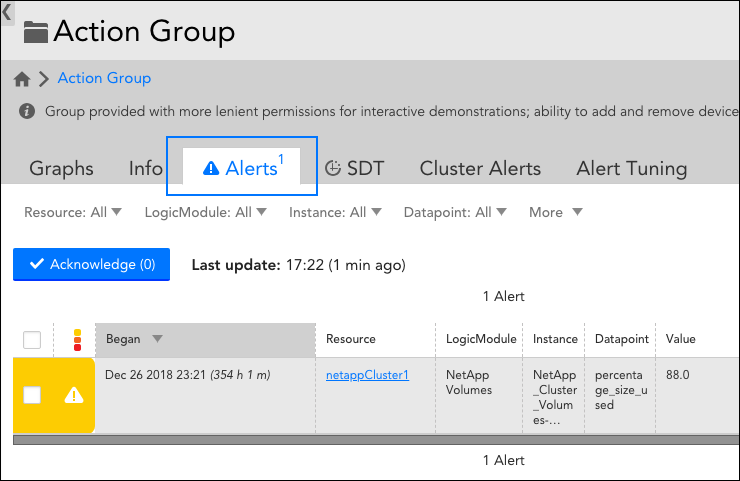Click the alert severity filter icon in table header
The image size is (740, 481).
(x=77, y=340)
